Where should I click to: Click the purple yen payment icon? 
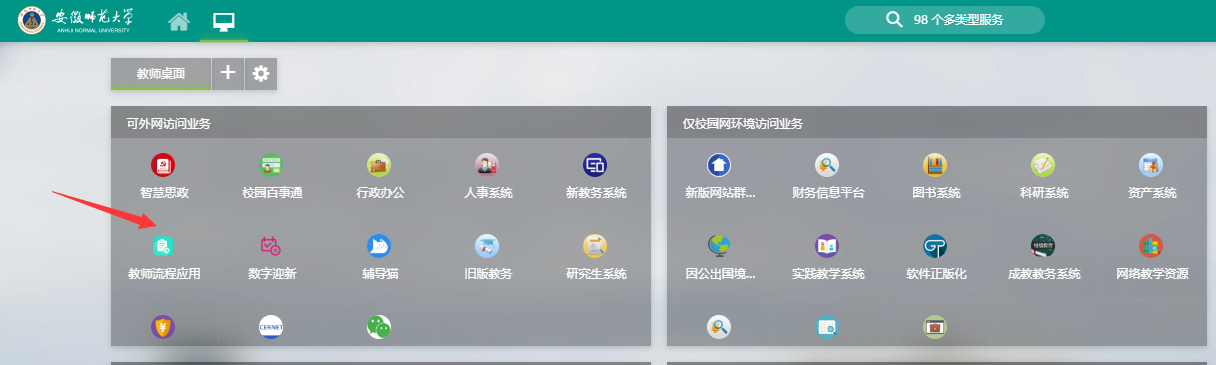tap(163, 326)
